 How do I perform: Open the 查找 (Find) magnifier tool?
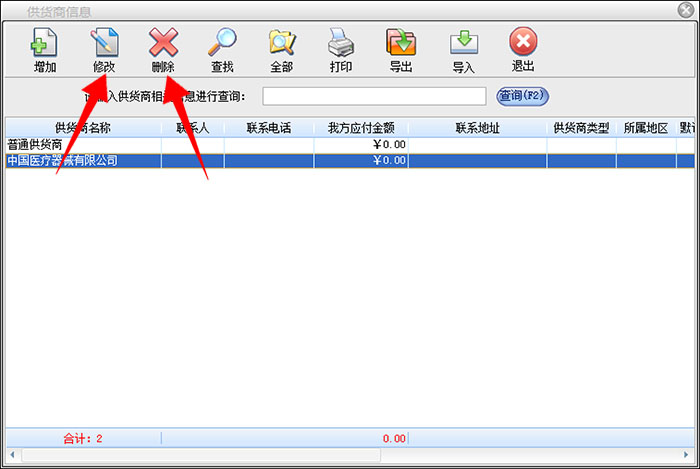pyautogui.click(x=222, y=50)
